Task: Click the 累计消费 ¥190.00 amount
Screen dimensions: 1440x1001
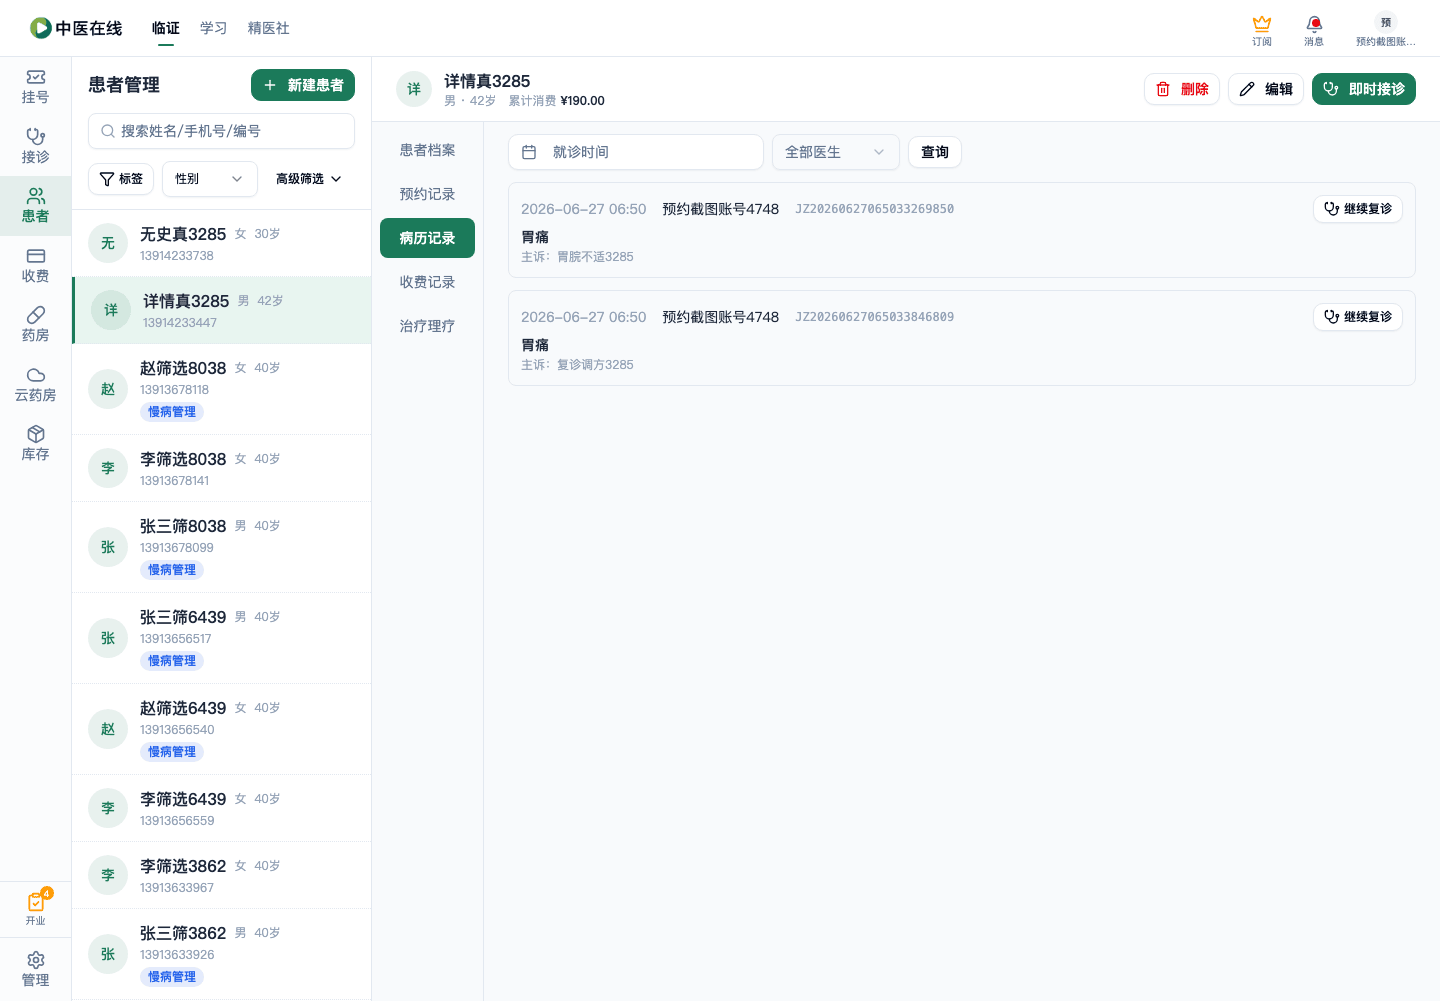Action: [556, 101]
